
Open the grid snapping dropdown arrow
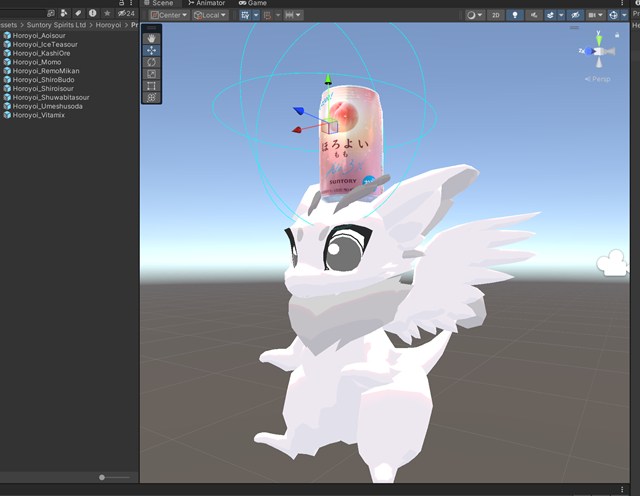coord(278,15)
